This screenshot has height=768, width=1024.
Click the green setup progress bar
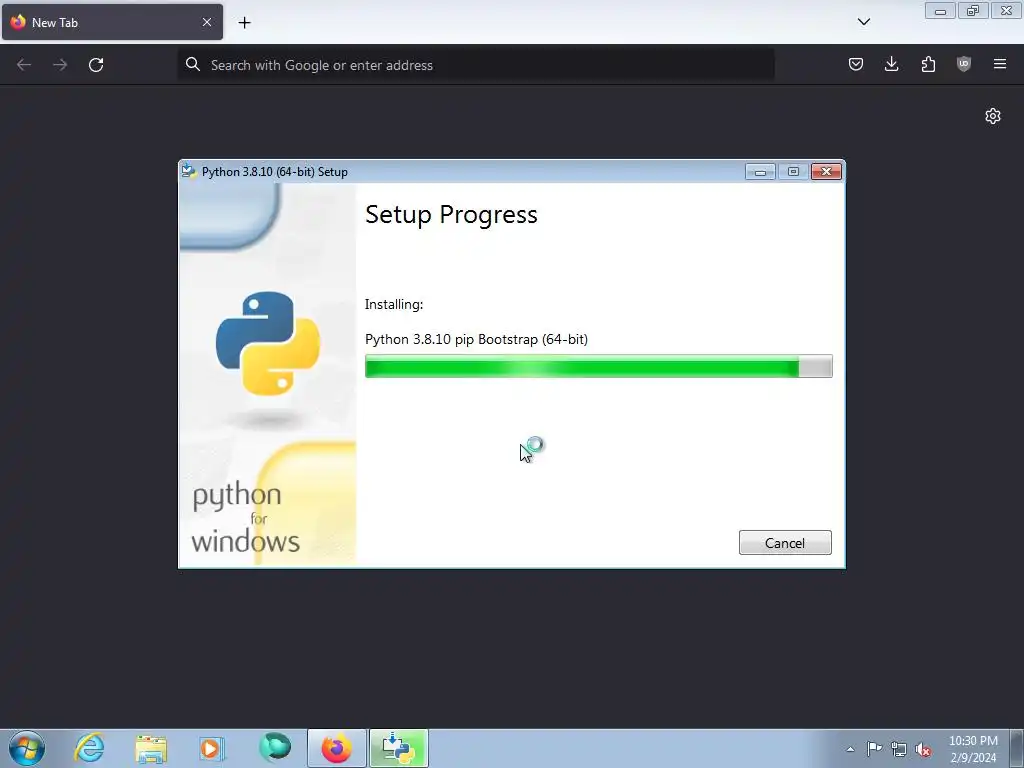[598, 366]
